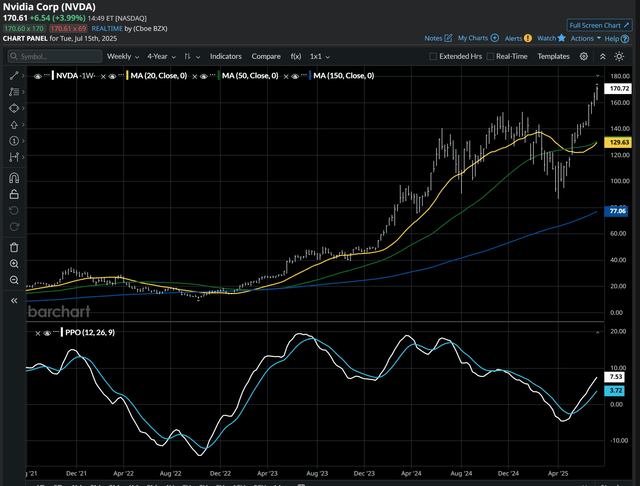The height and width of the screenshot is (486, 640).
Task: Click the blue MA (150) color swatch
Action: 310,75
